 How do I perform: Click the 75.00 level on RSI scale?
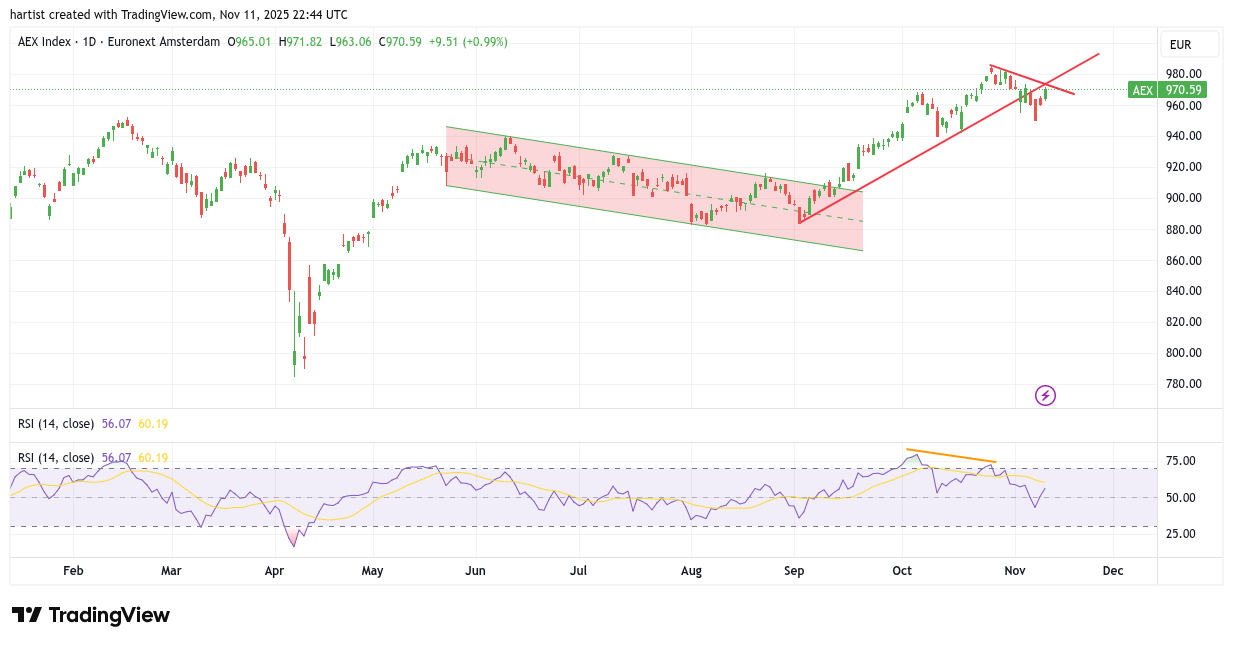pos(1181,461)
